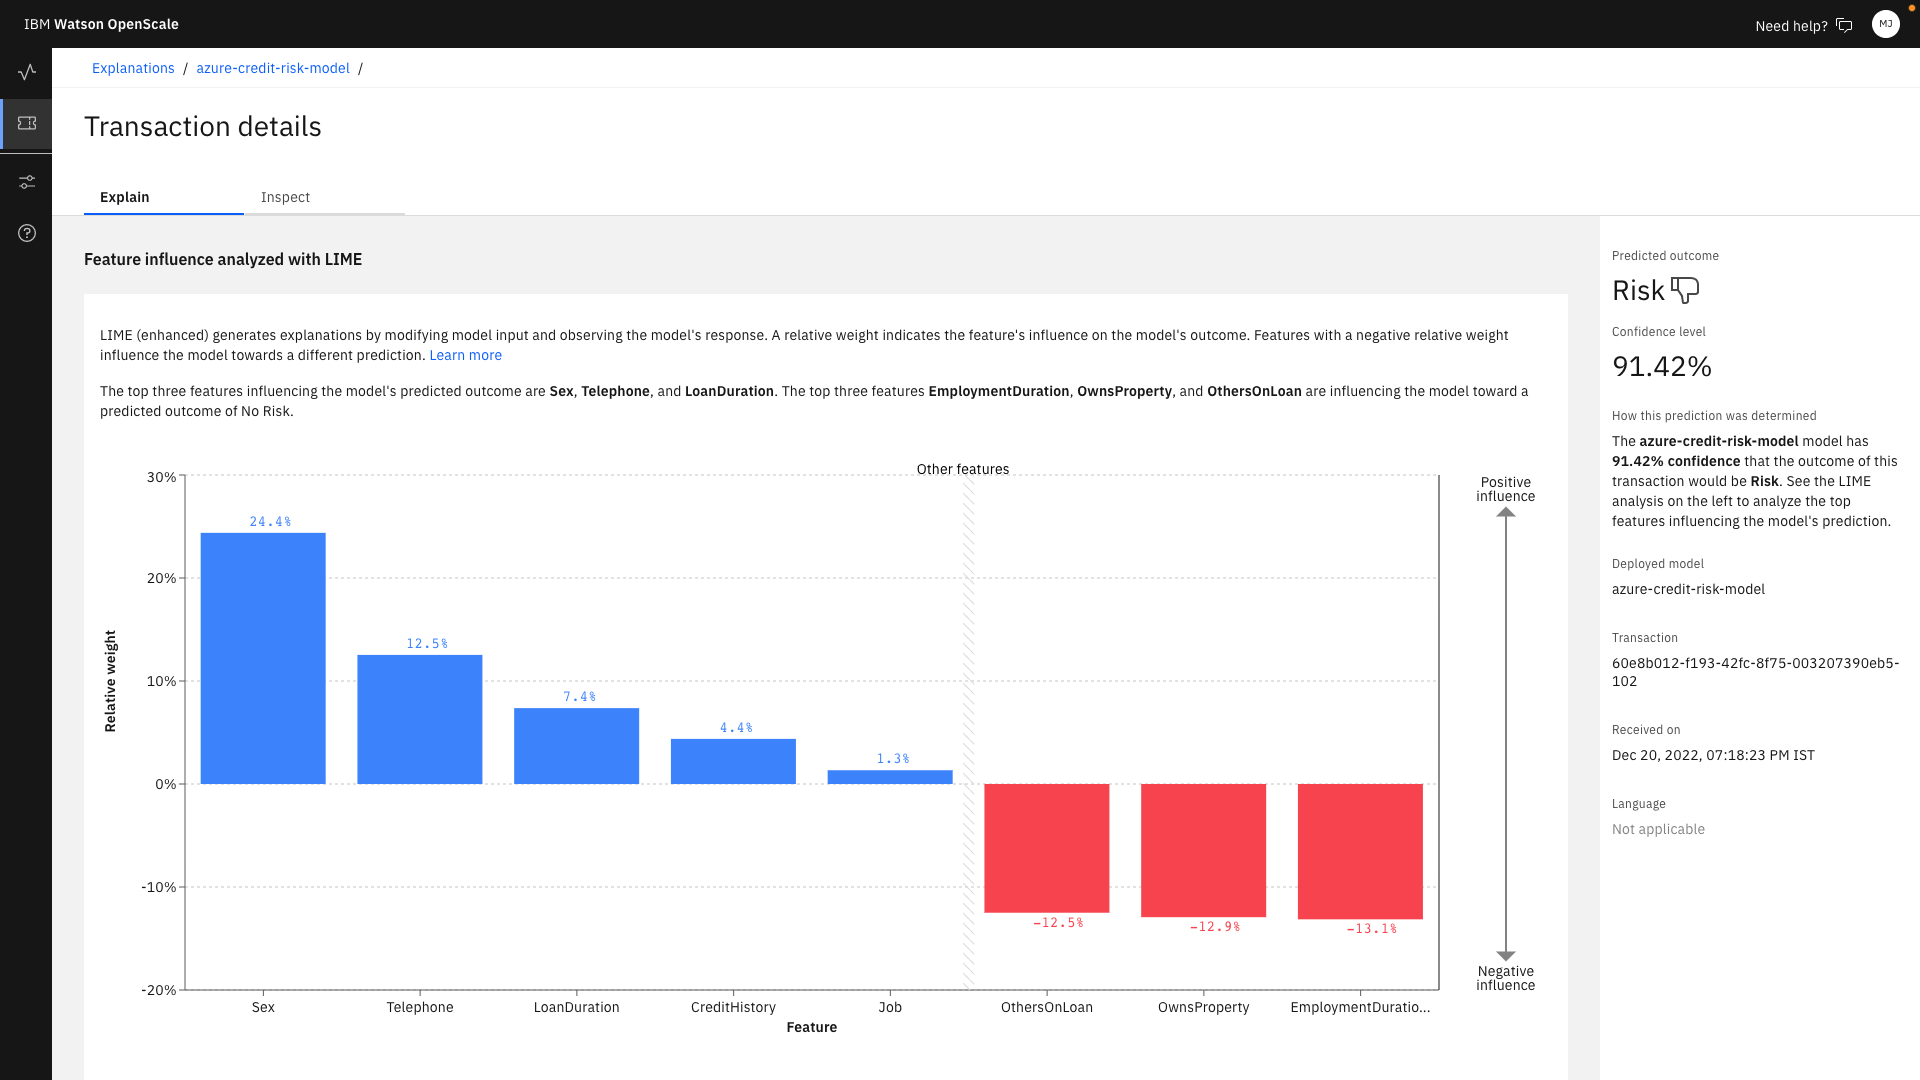Click the Need help chat icon

coord(1844,25)
